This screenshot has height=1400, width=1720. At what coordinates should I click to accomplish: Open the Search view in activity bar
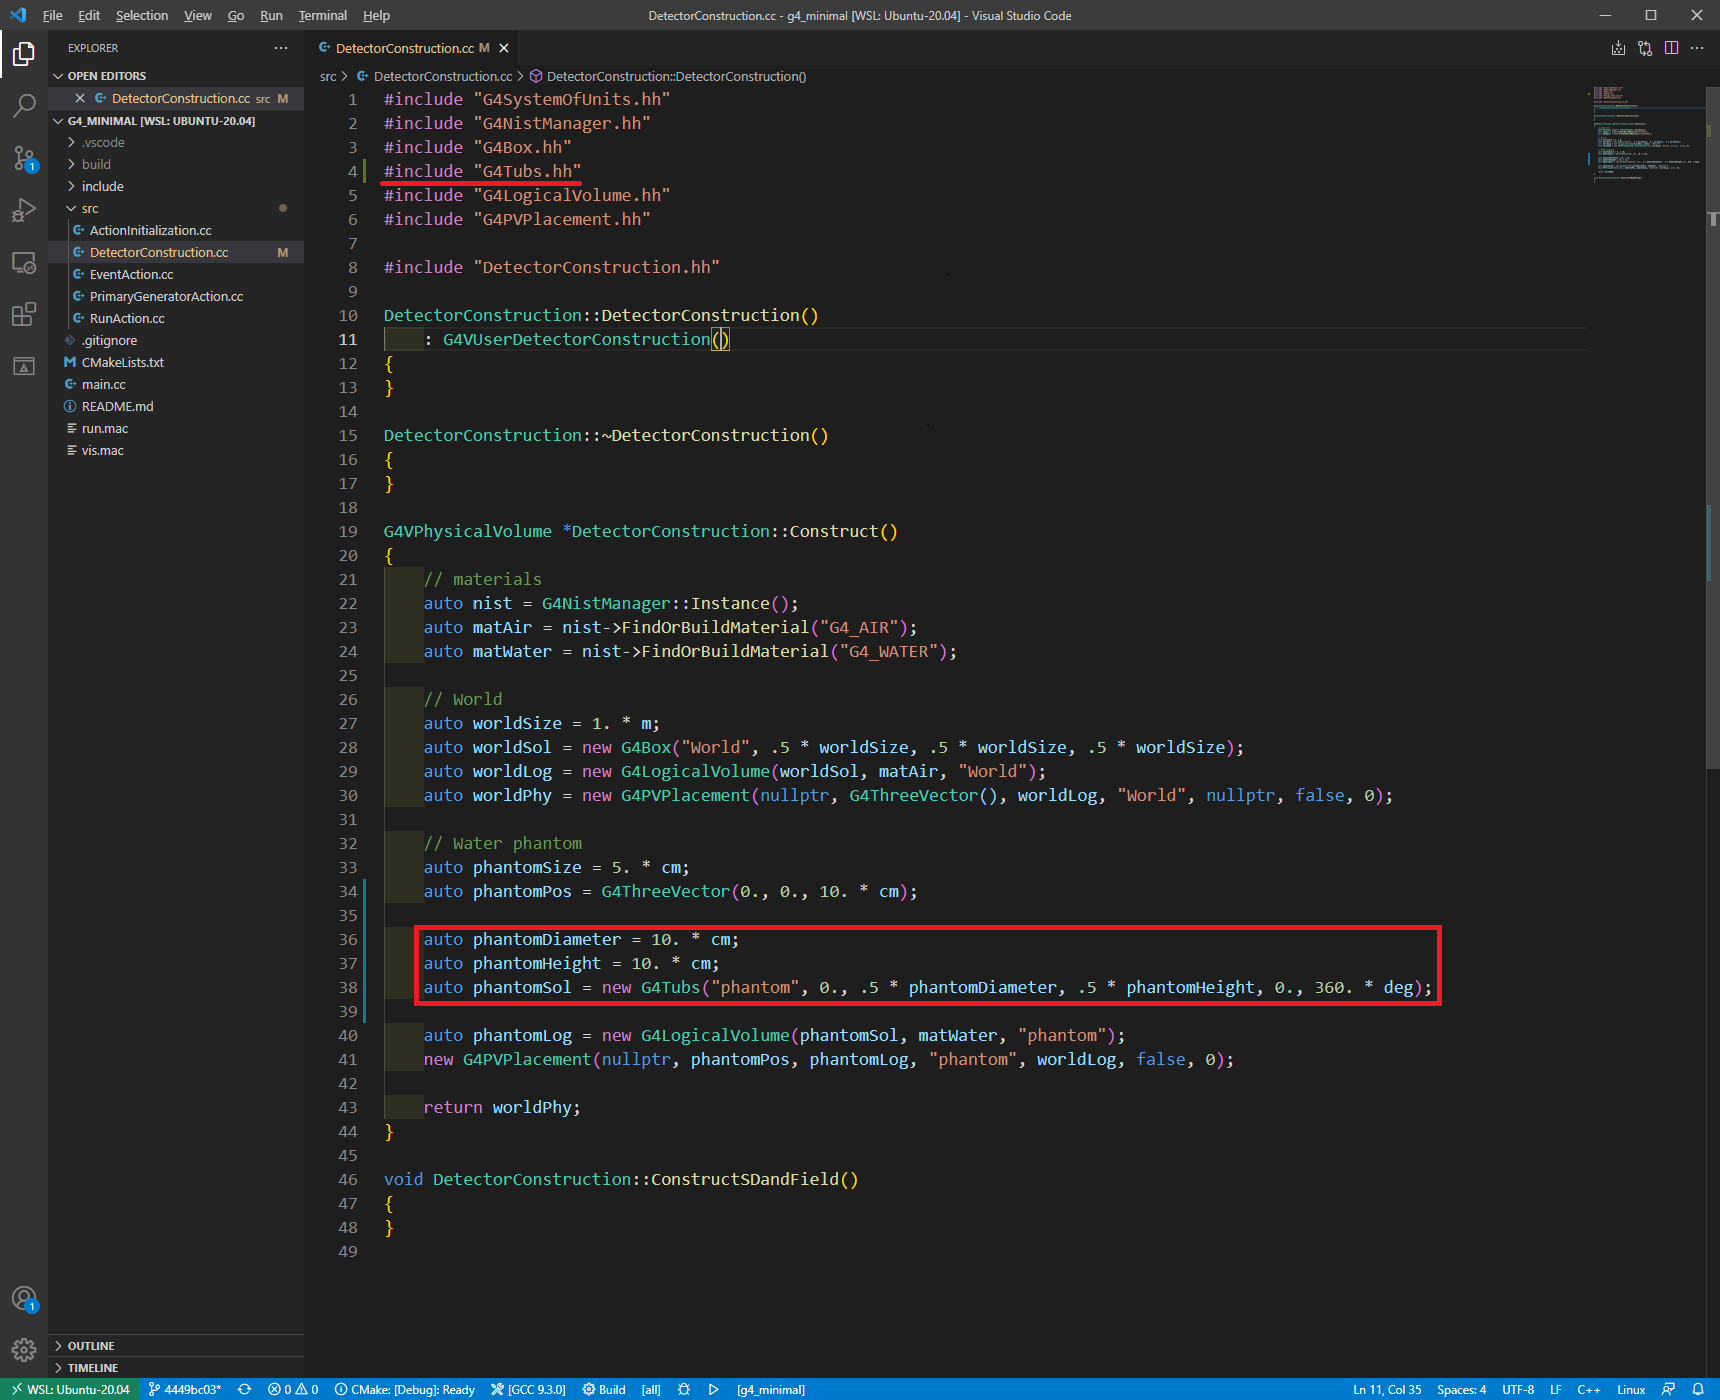(x=24, y=105)
